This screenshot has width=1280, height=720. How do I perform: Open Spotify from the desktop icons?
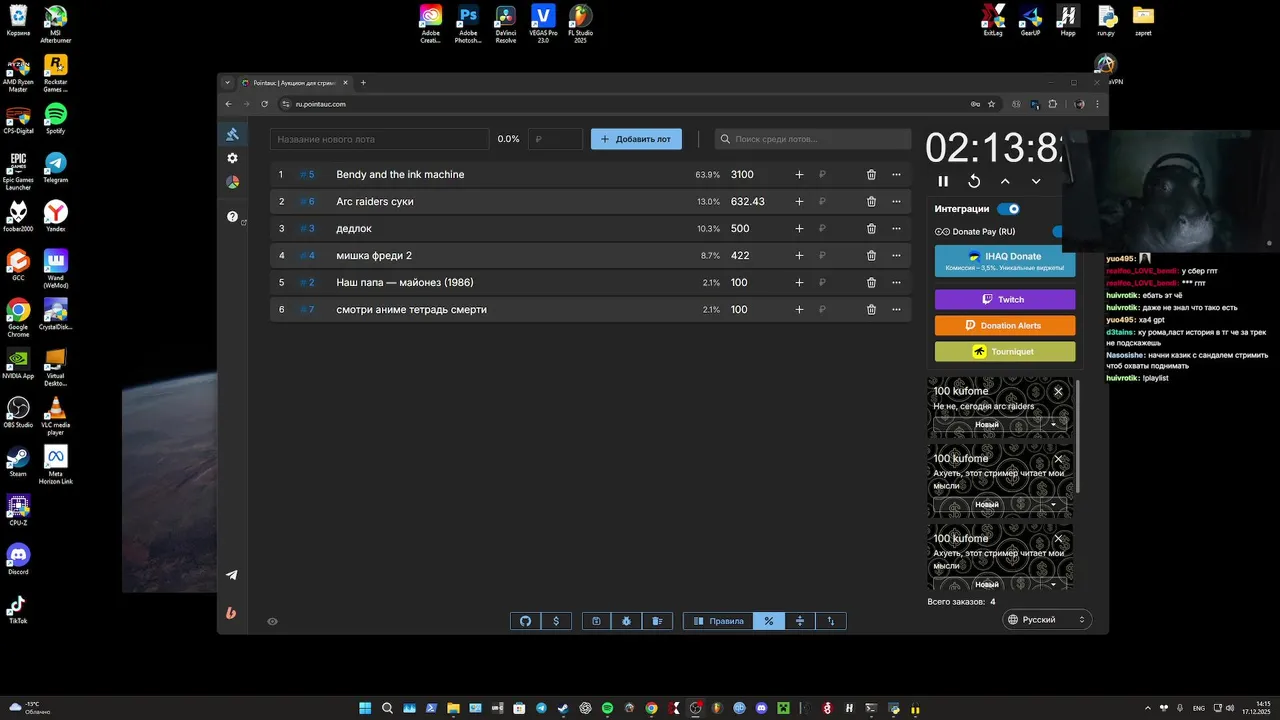(x=56, y=118)
